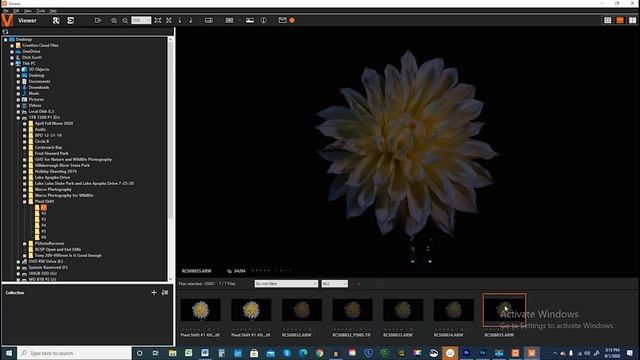Select the Fred Howard Park folder
Screen dimensions: 640x360
click(x=51, y=153)
